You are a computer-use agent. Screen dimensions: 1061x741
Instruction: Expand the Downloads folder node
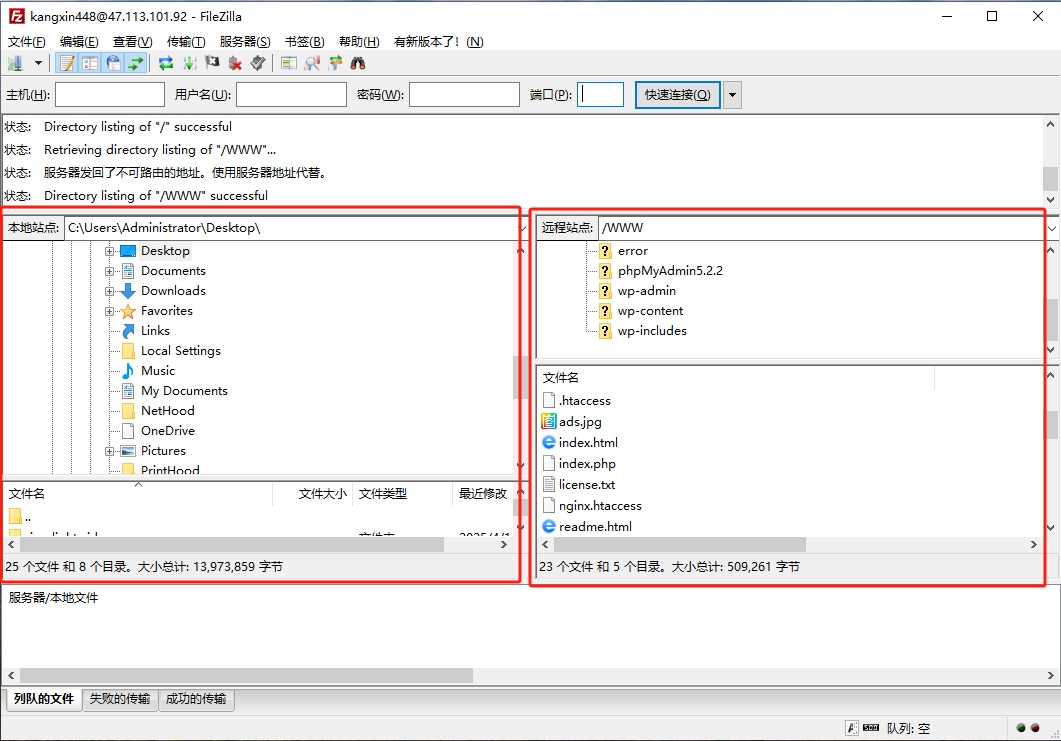(109, 291)
